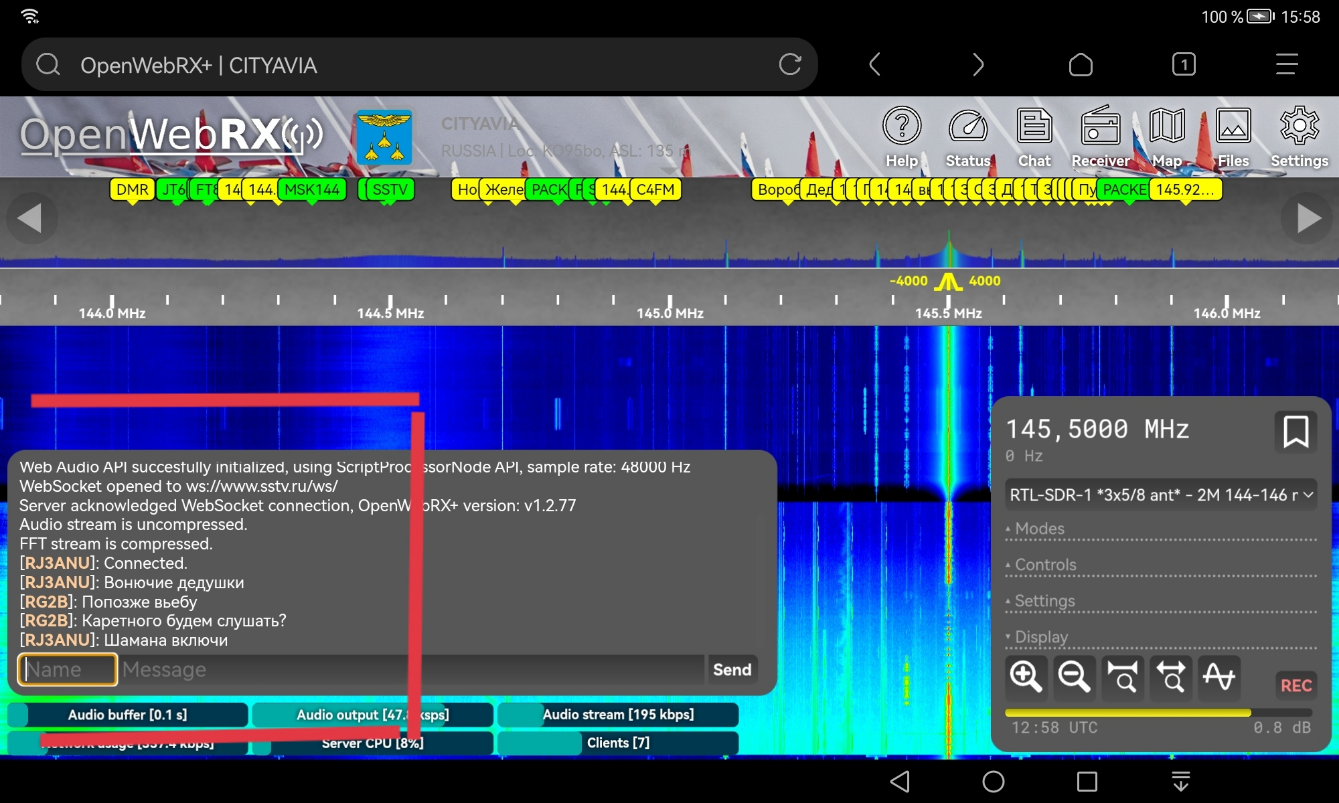
Task: Click RJ3ANU callsign on the Шамана включи message
Action: (x=59, y=640)
